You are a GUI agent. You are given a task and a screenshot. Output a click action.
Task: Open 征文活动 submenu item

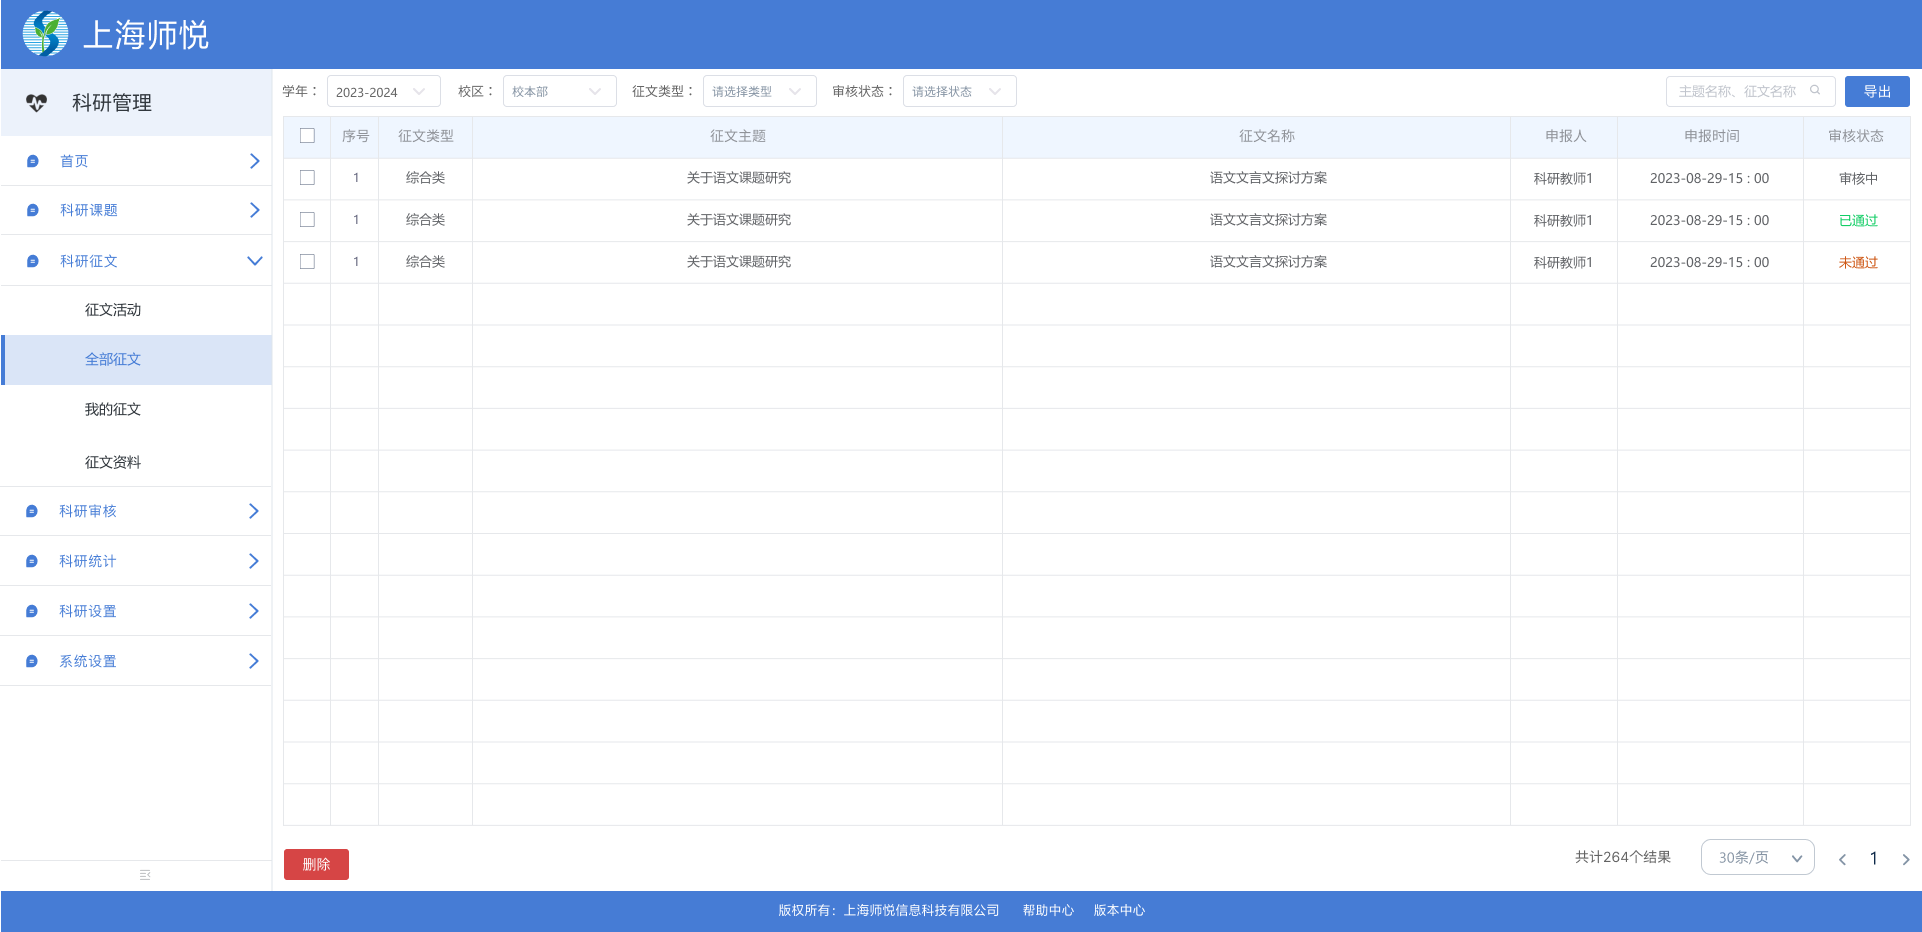tap(113, 310)
